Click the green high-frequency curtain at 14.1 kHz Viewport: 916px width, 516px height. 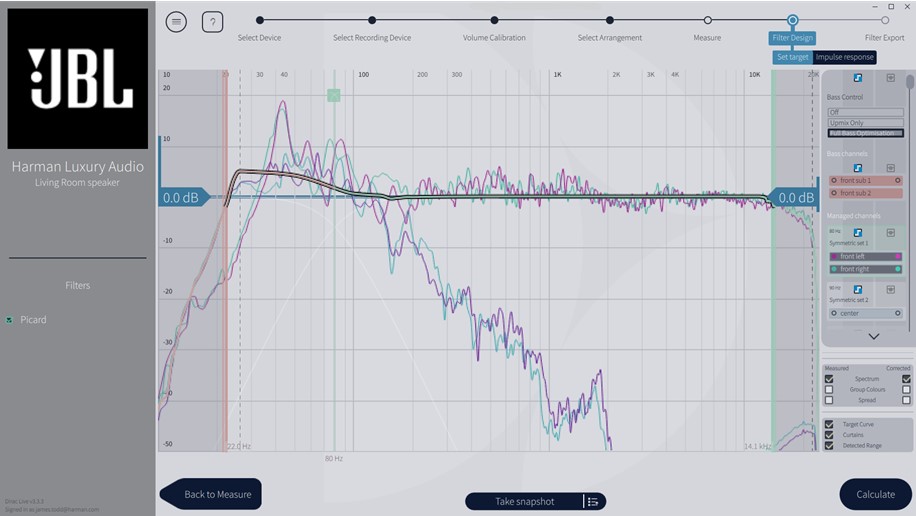pos(773,260)
